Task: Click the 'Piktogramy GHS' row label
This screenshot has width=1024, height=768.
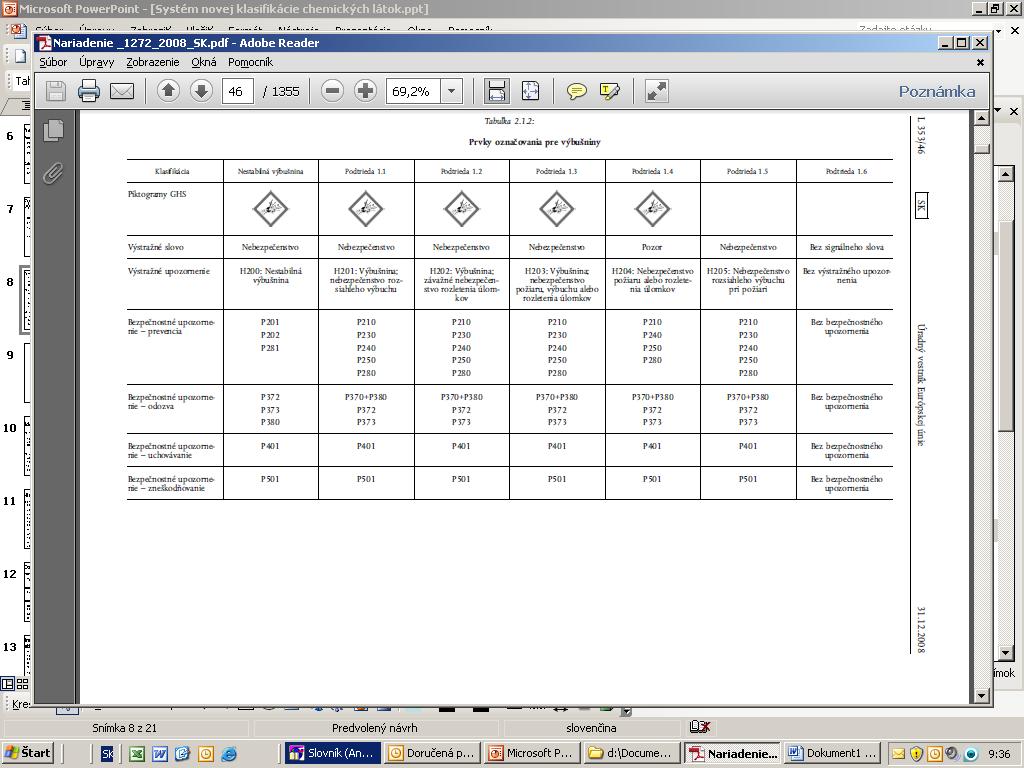Action: (157, 194)
